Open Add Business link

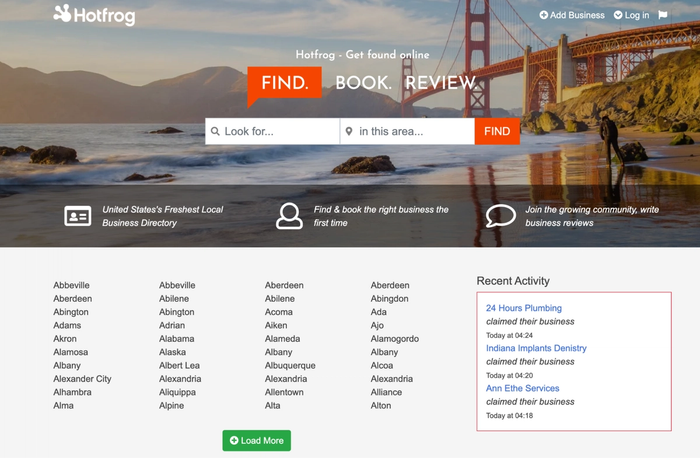pos(572,15)
